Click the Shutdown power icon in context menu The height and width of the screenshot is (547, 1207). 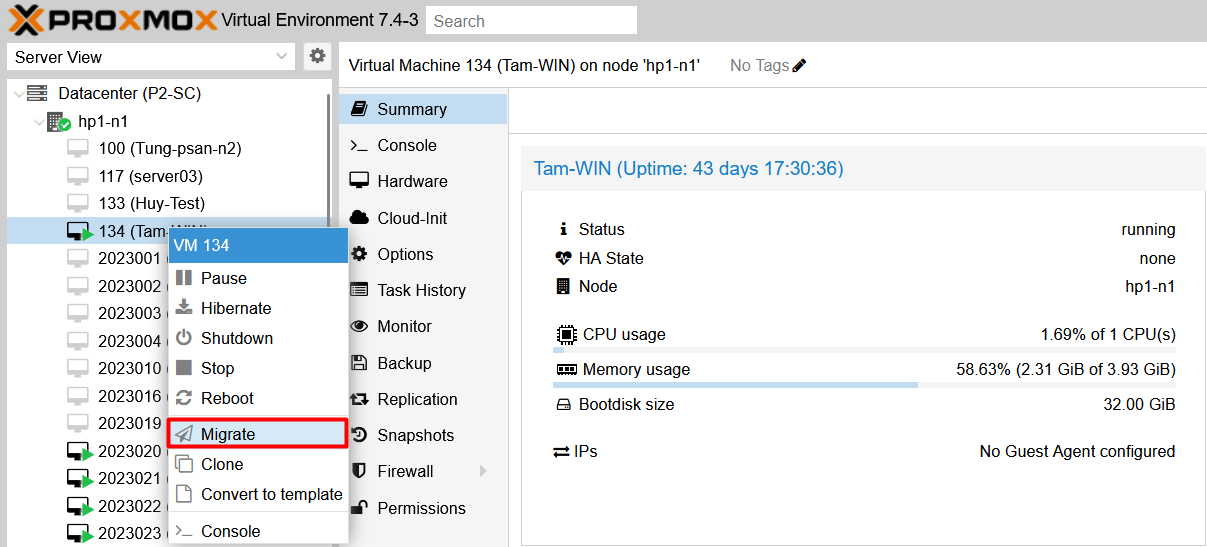click(x=184, y=338)
